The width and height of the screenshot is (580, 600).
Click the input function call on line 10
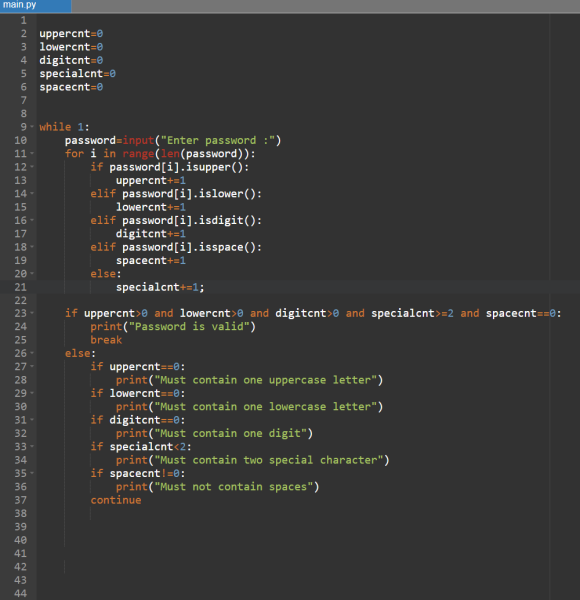click(x=138, y=140)
